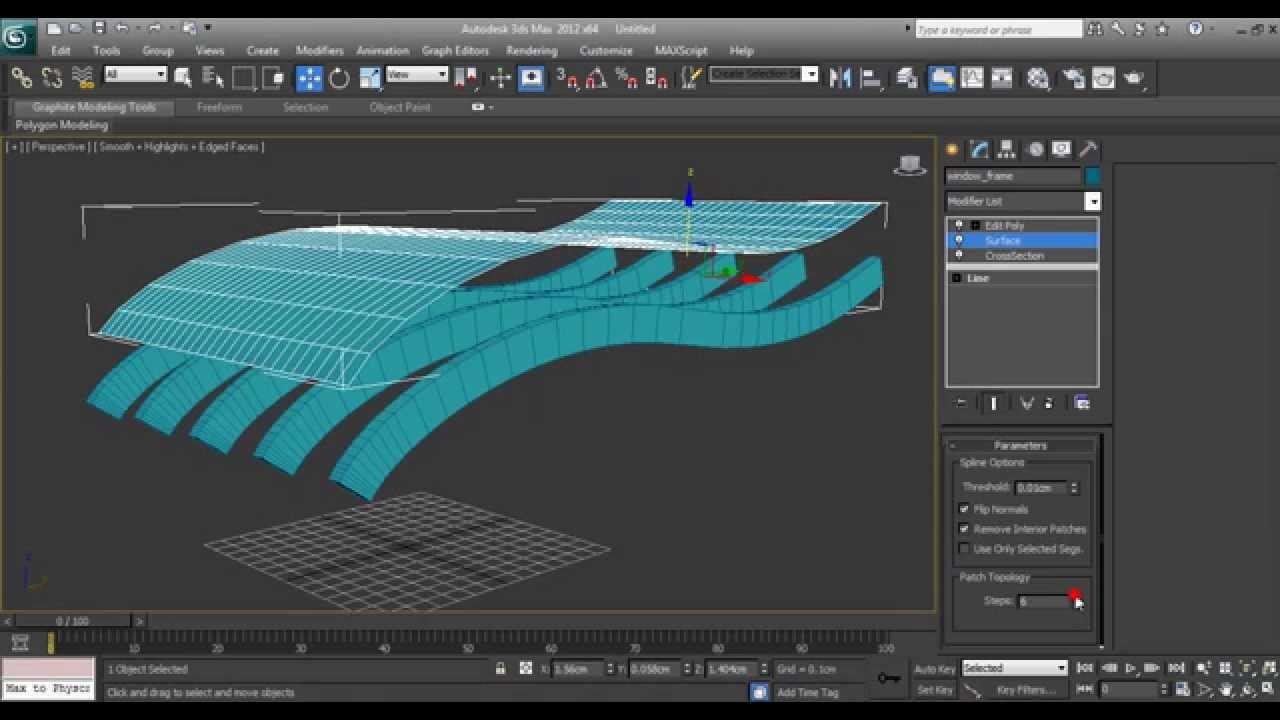Click the Mirror tool icon

pos(840,78)
